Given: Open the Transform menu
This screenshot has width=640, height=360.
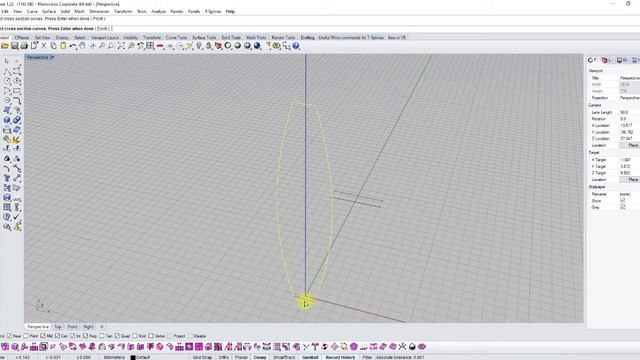Looking at the screenshot, I should pyautogui.click(x=123, y=11).
